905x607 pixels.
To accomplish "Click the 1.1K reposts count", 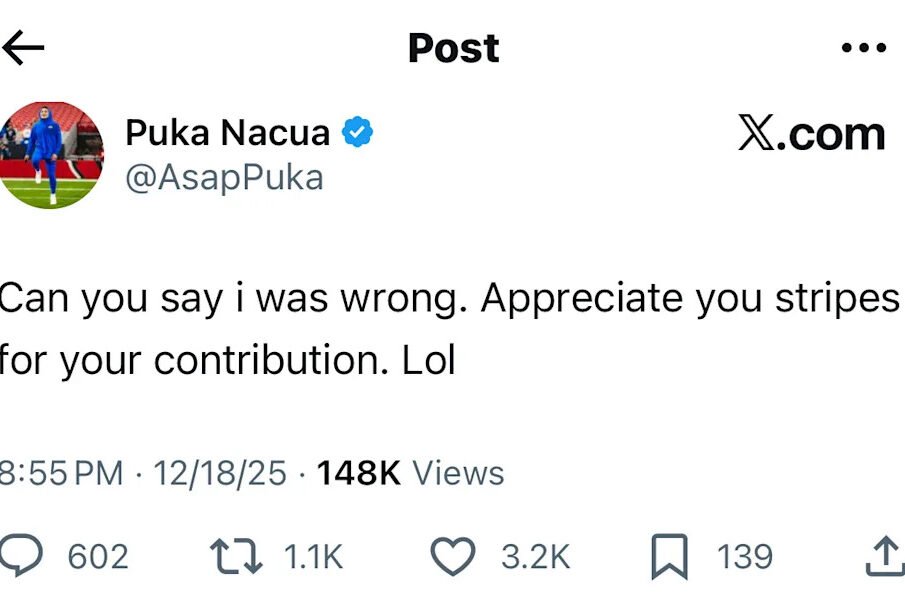I will click(x=313, y=557).
